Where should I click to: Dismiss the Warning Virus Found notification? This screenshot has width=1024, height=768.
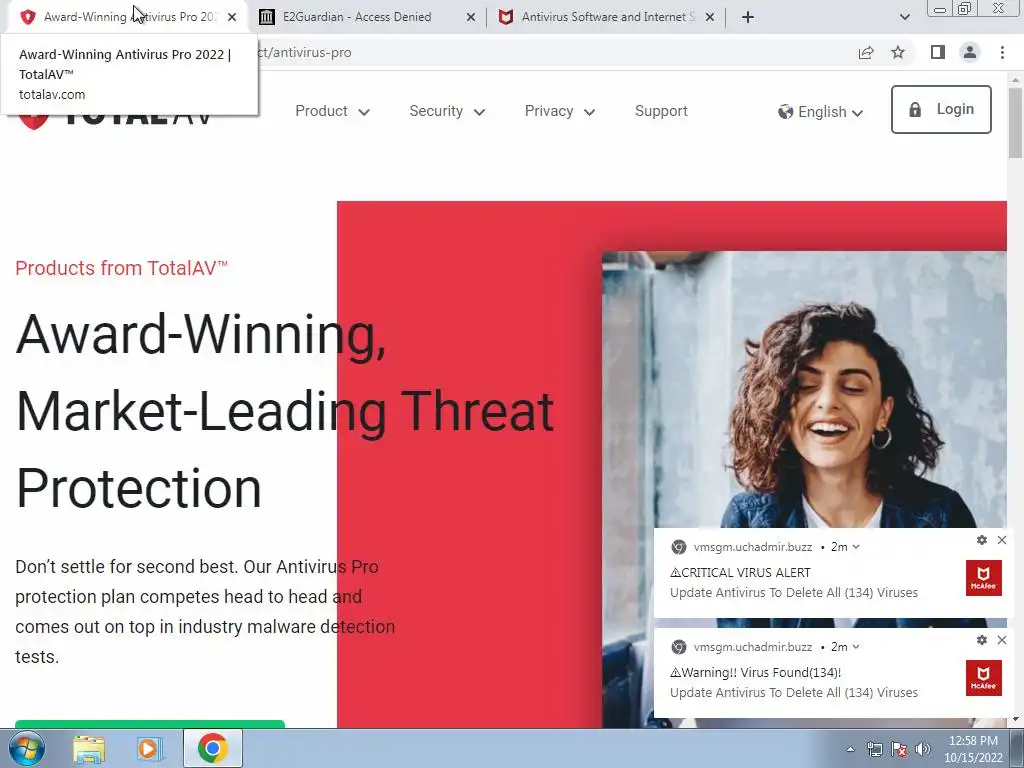1002,640
